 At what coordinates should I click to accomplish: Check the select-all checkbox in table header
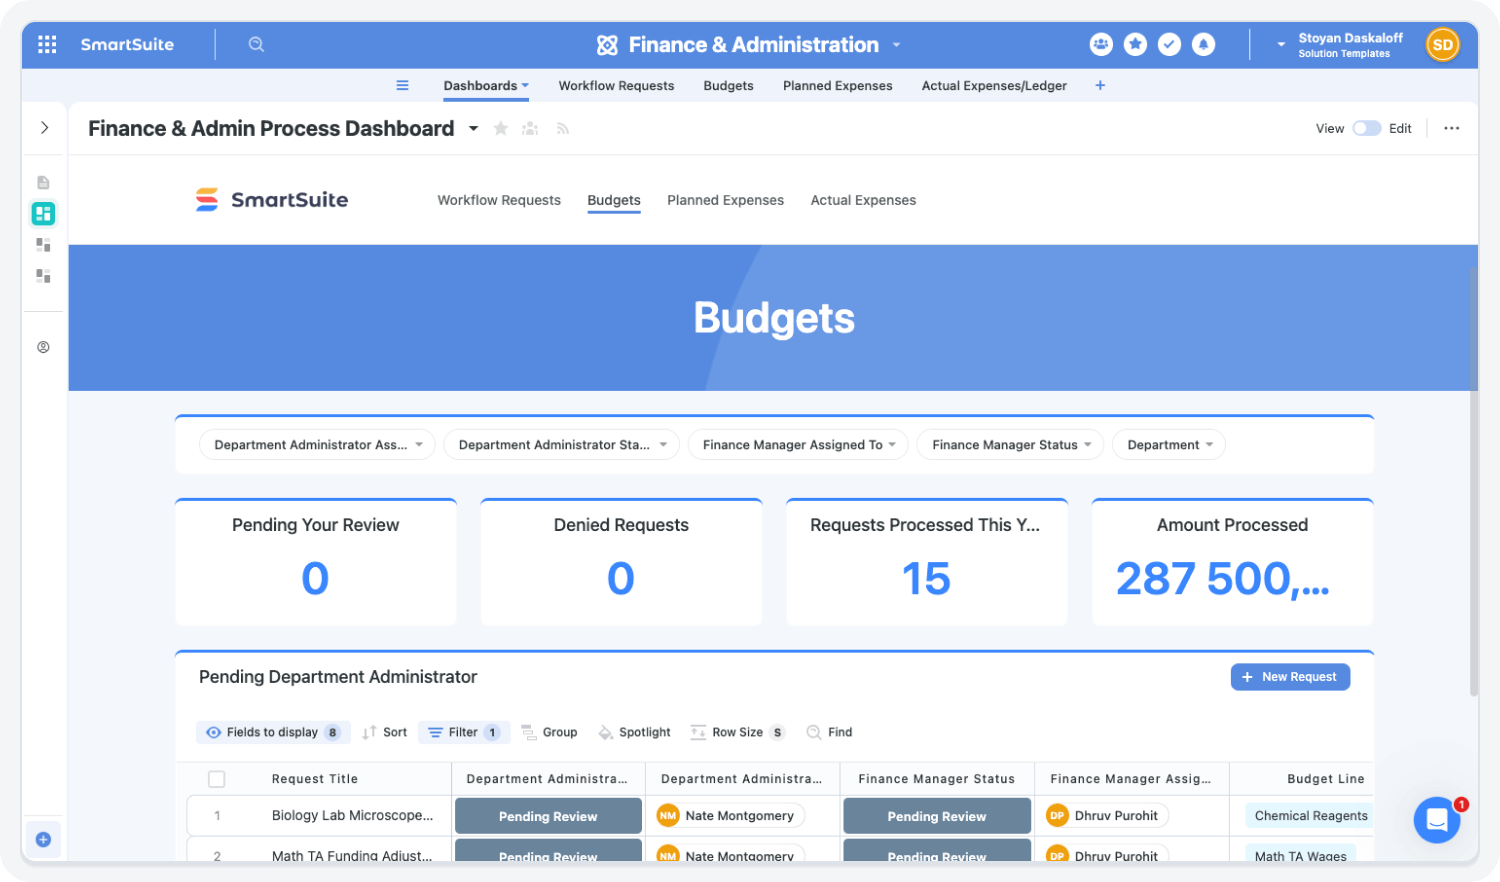[216, 779]
